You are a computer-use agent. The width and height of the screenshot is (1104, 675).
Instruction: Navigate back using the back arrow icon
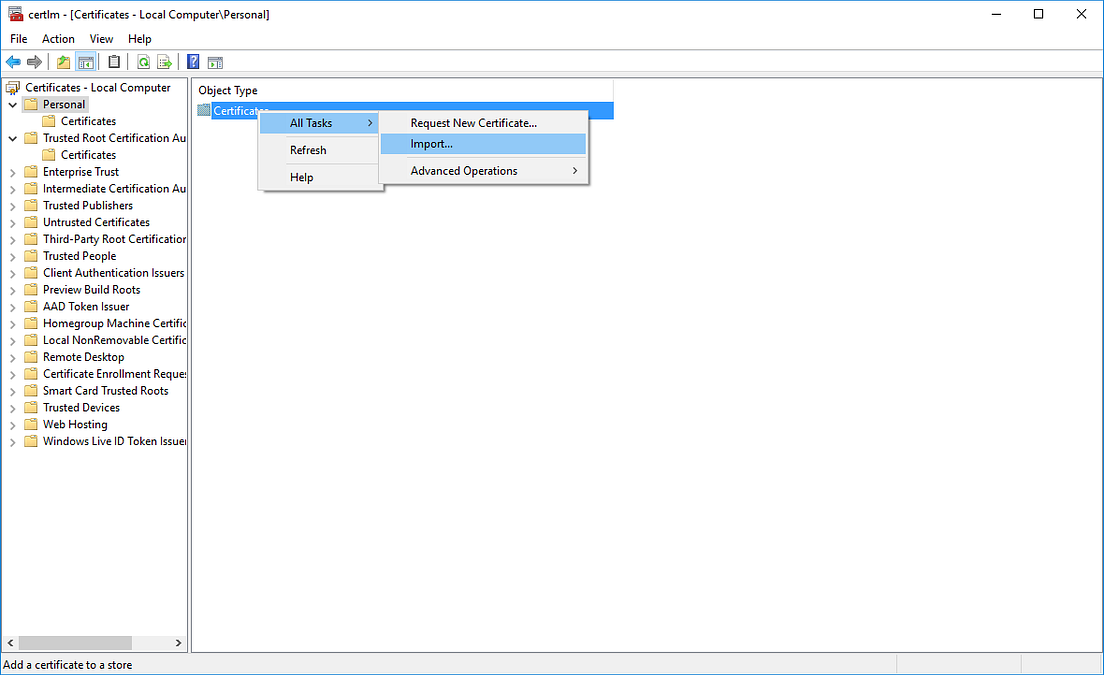[13, 61]
